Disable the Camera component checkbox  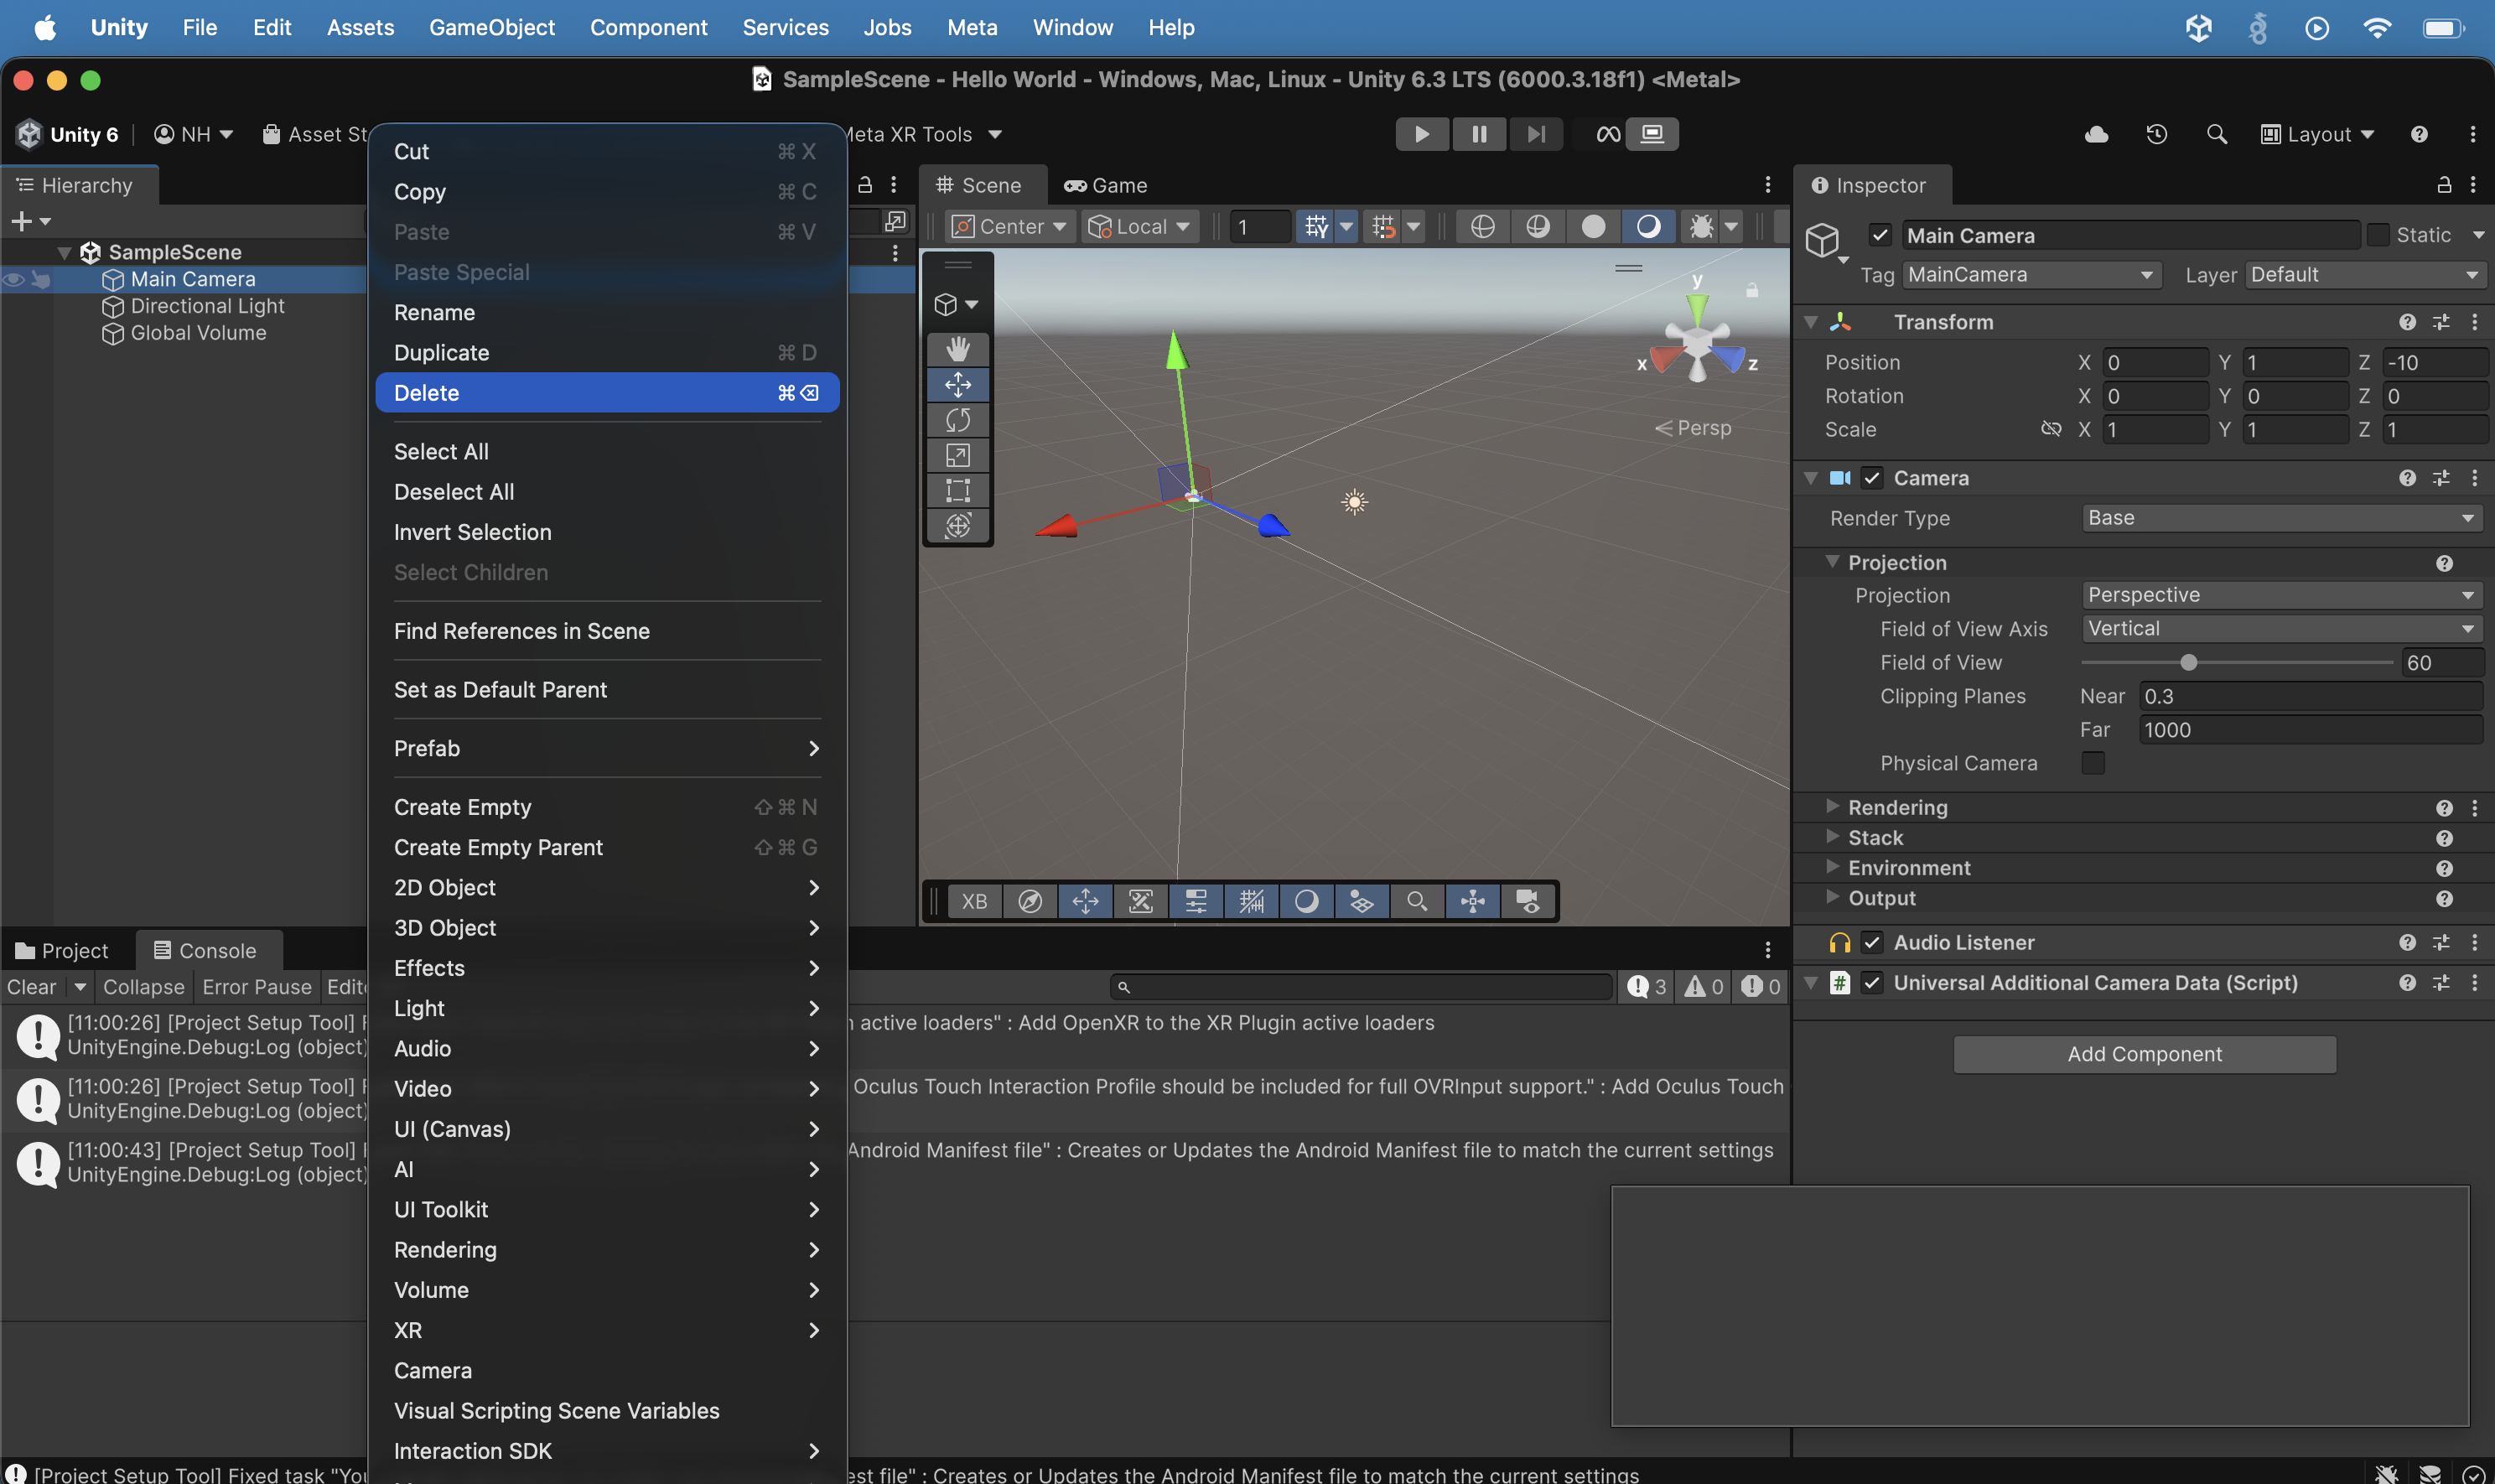[x=1872, y=478]
